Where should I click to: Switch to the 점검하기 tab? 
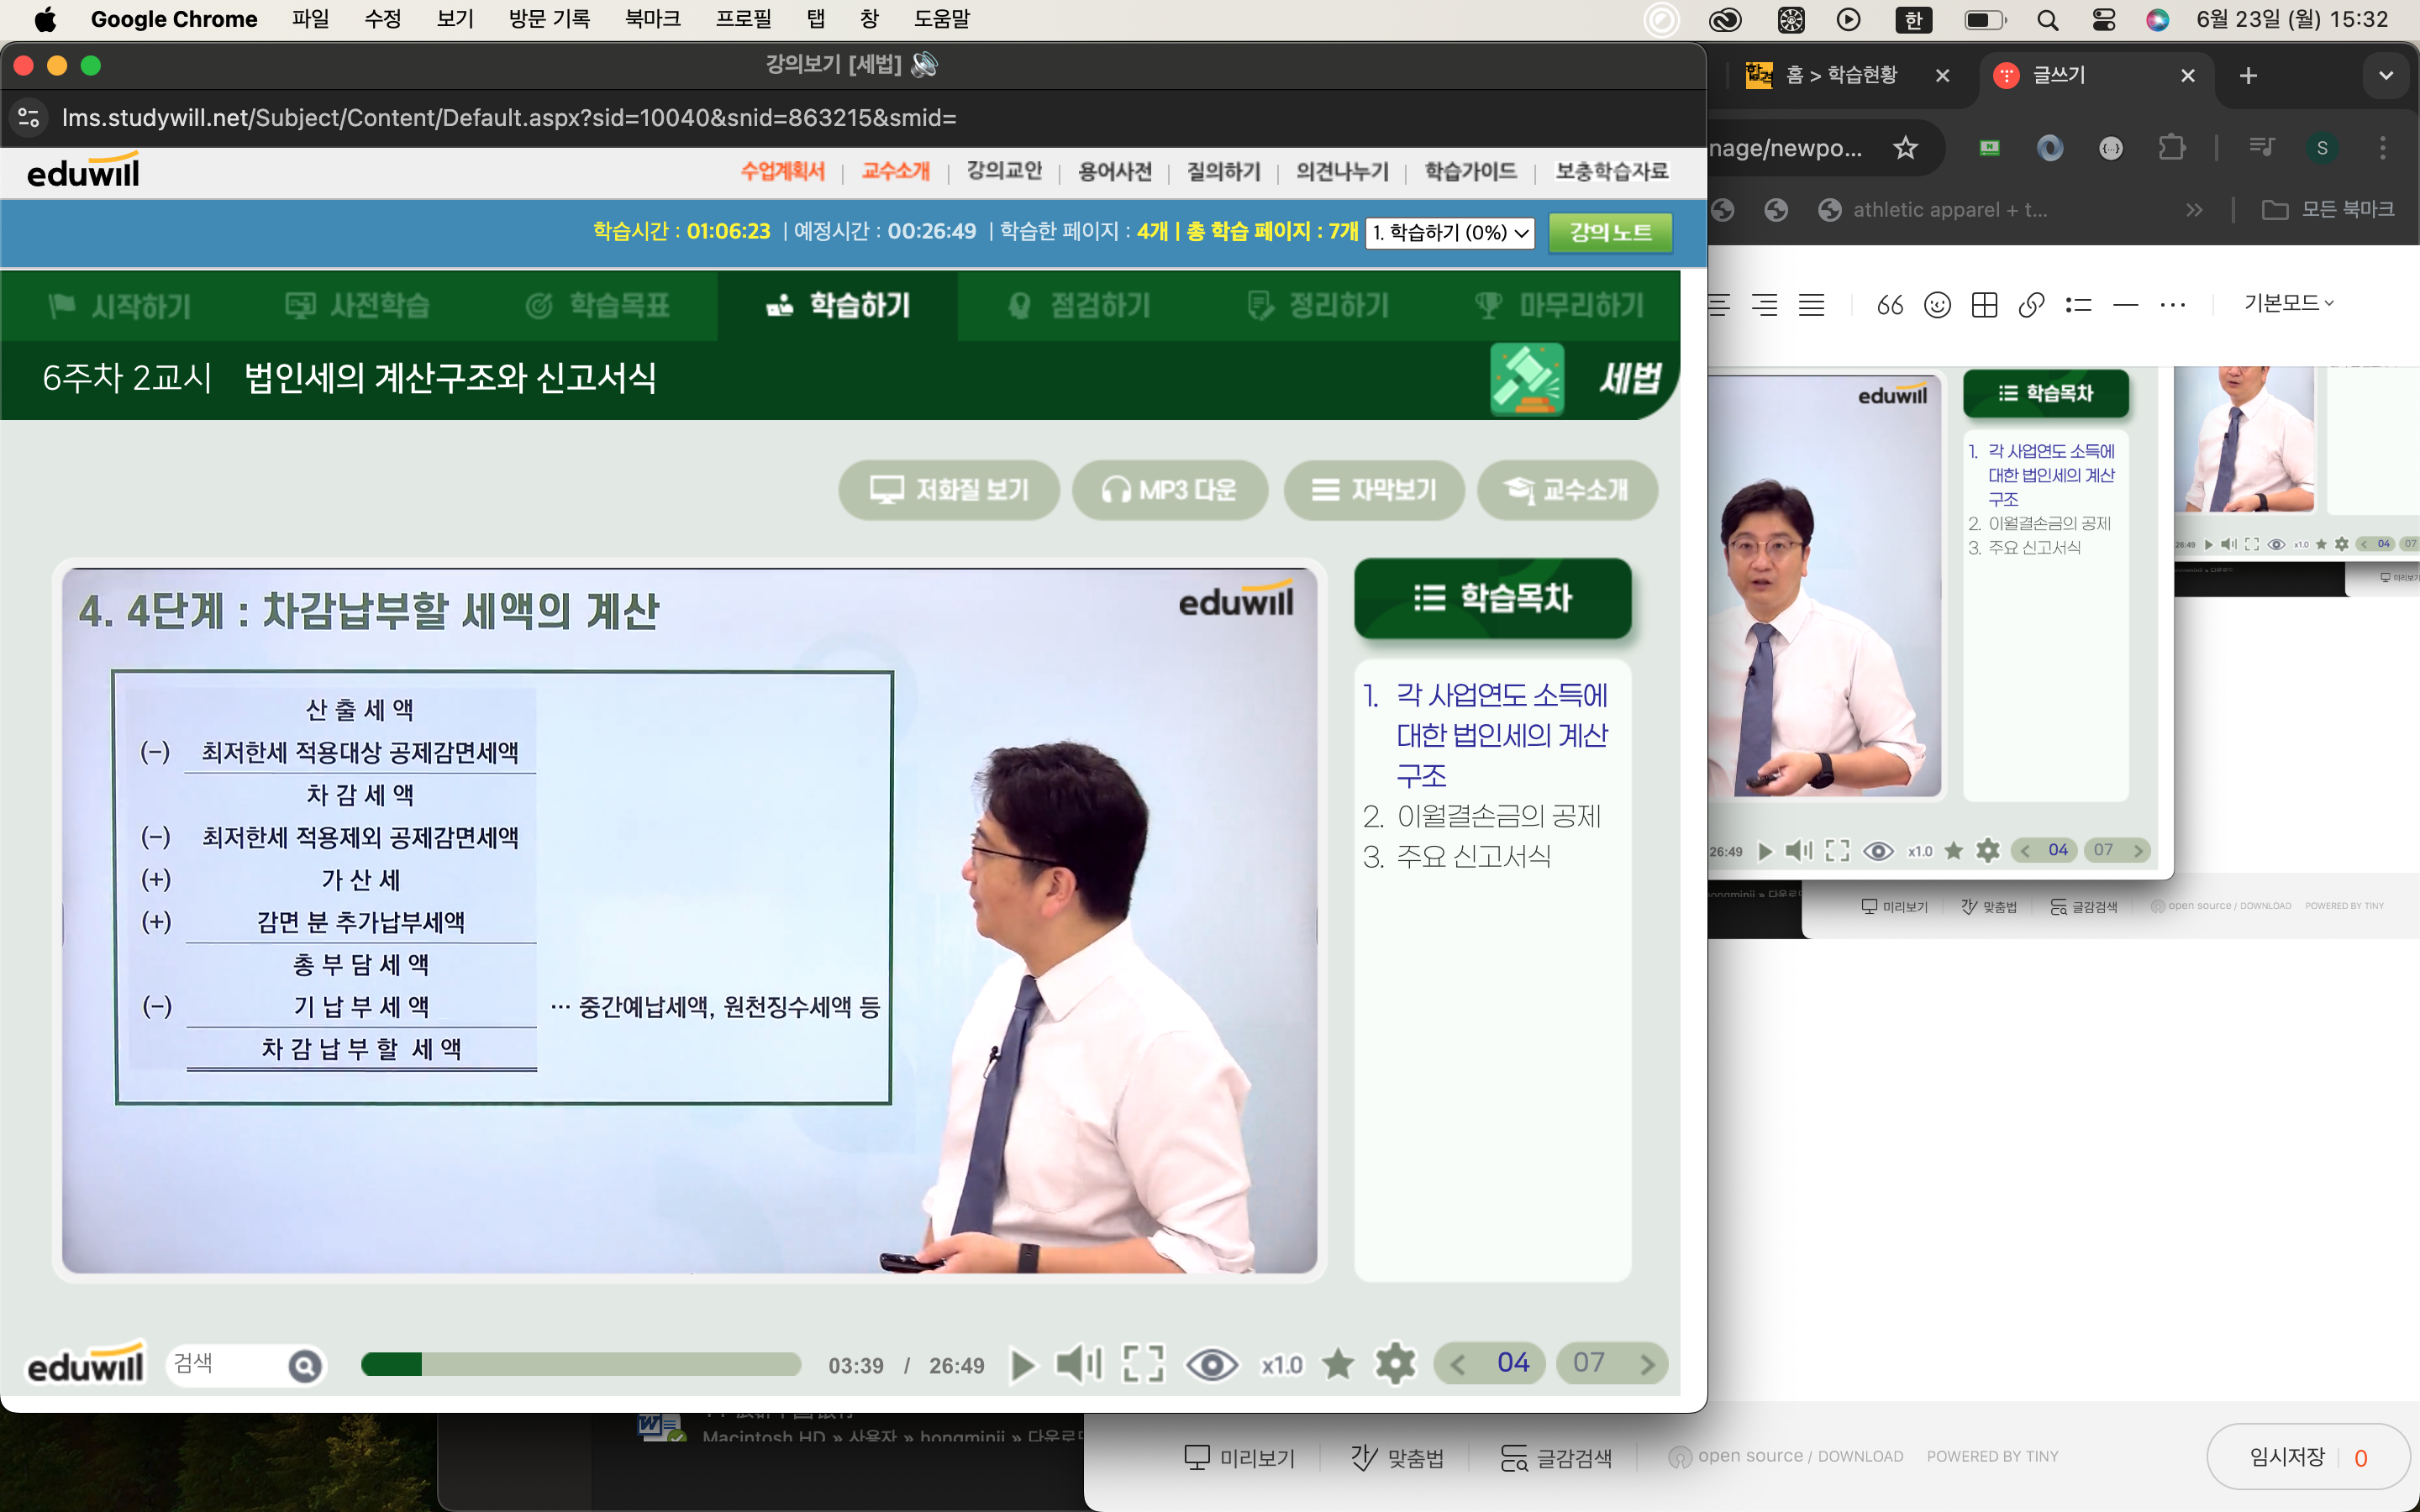click(1080, 305)
